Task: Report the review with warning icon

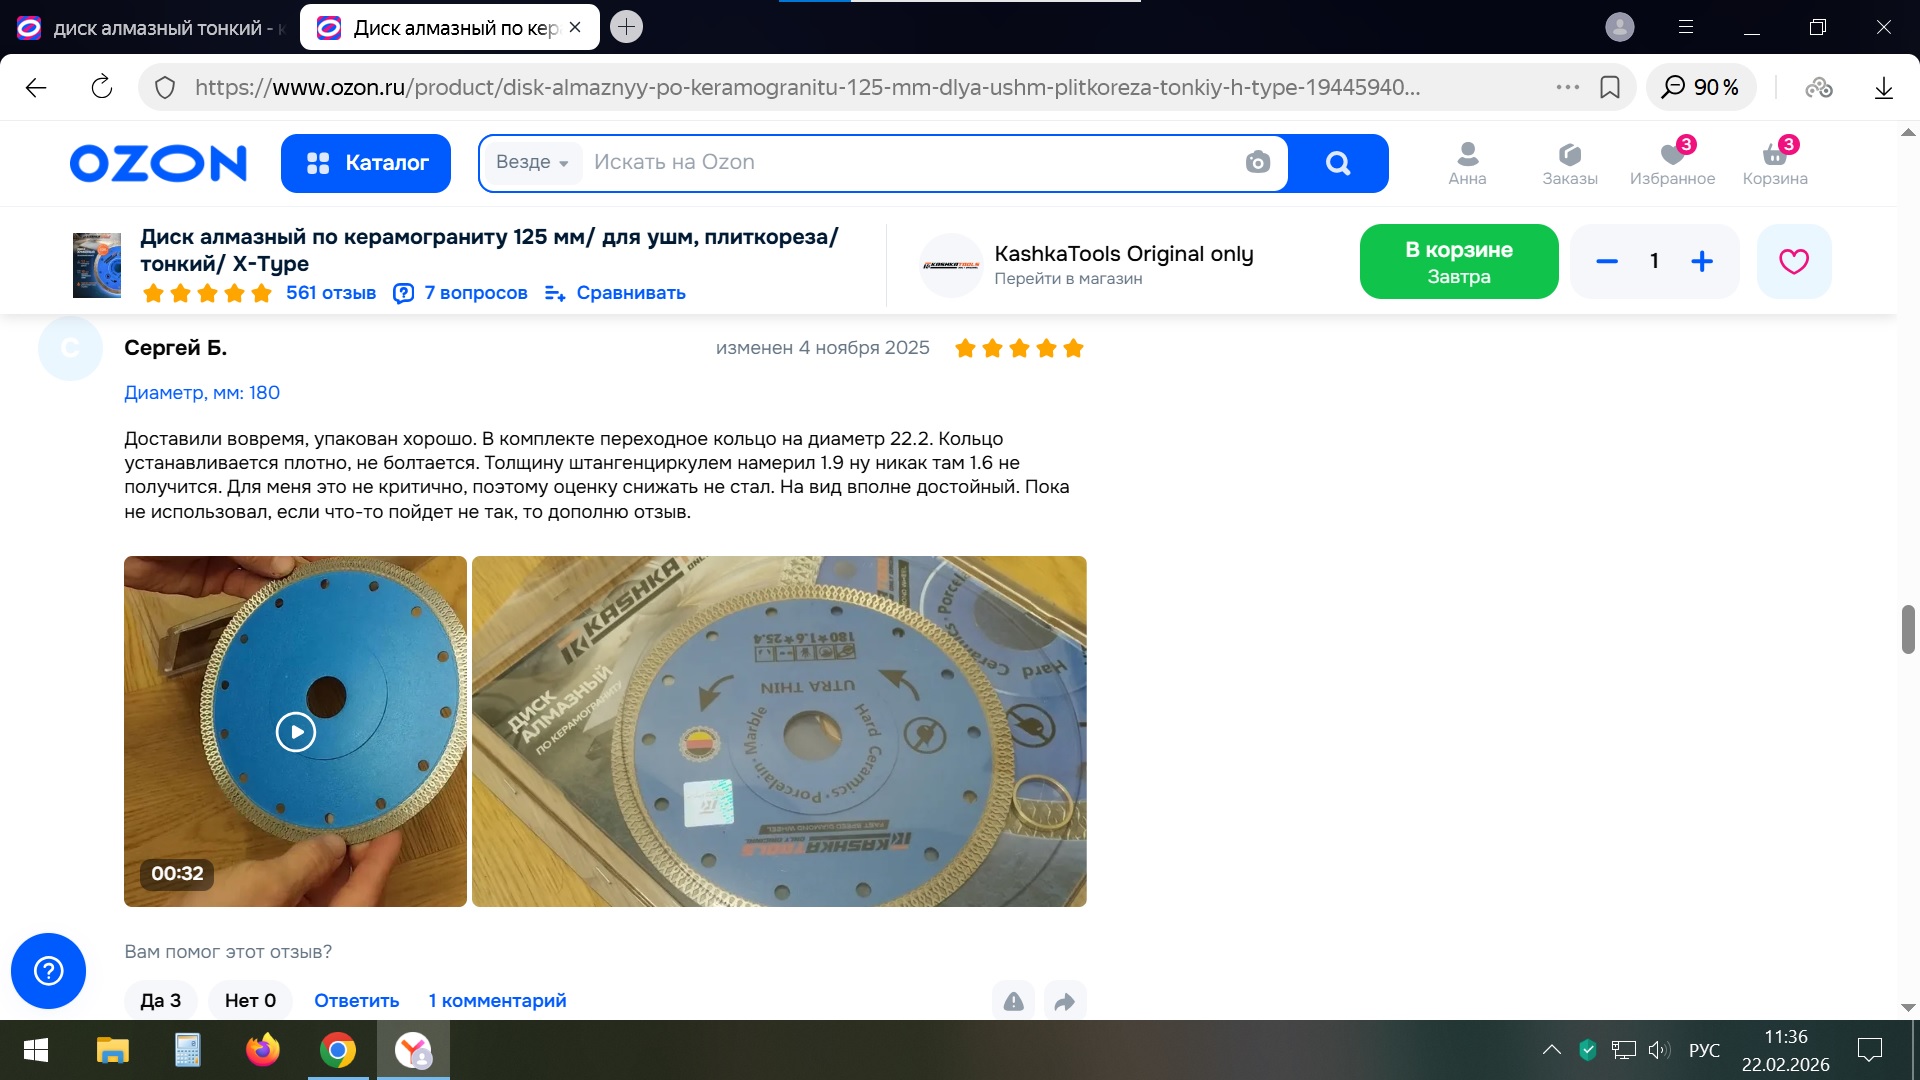Action: (1013, 1001)
